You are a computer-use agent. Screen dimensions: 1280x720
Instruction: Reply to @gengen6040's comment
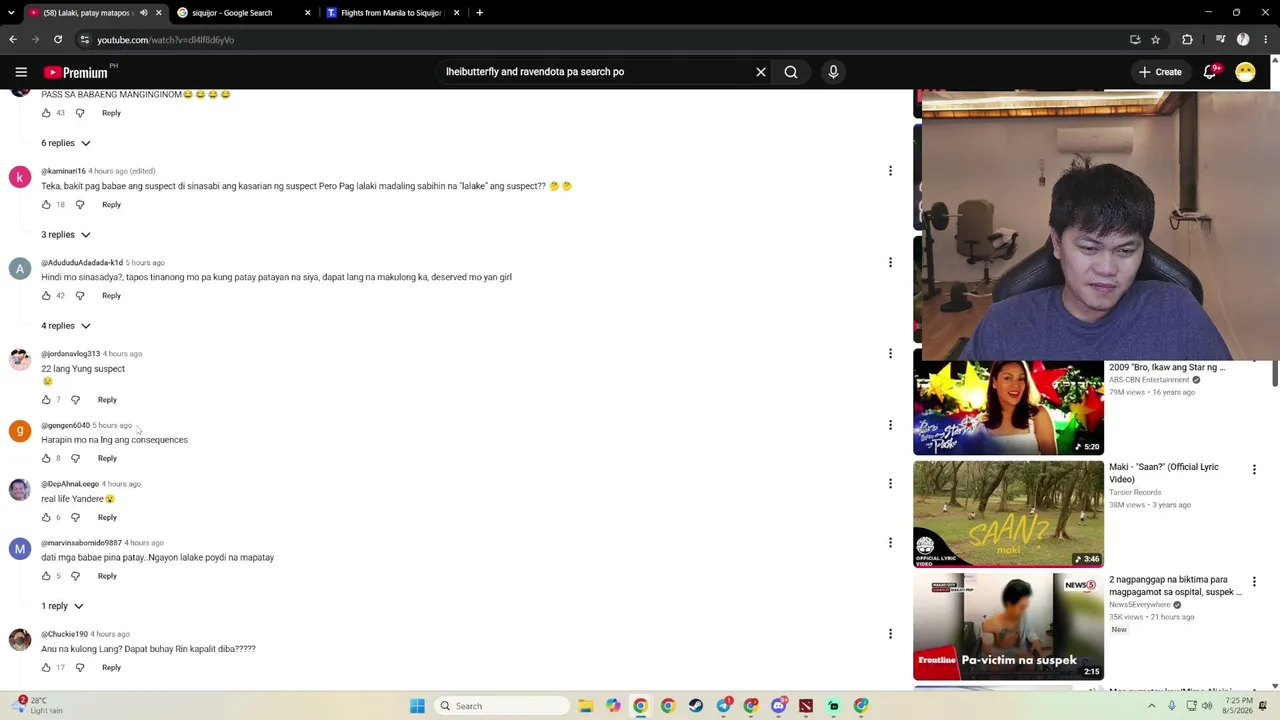pyautogui.click(x=107, y=458)
